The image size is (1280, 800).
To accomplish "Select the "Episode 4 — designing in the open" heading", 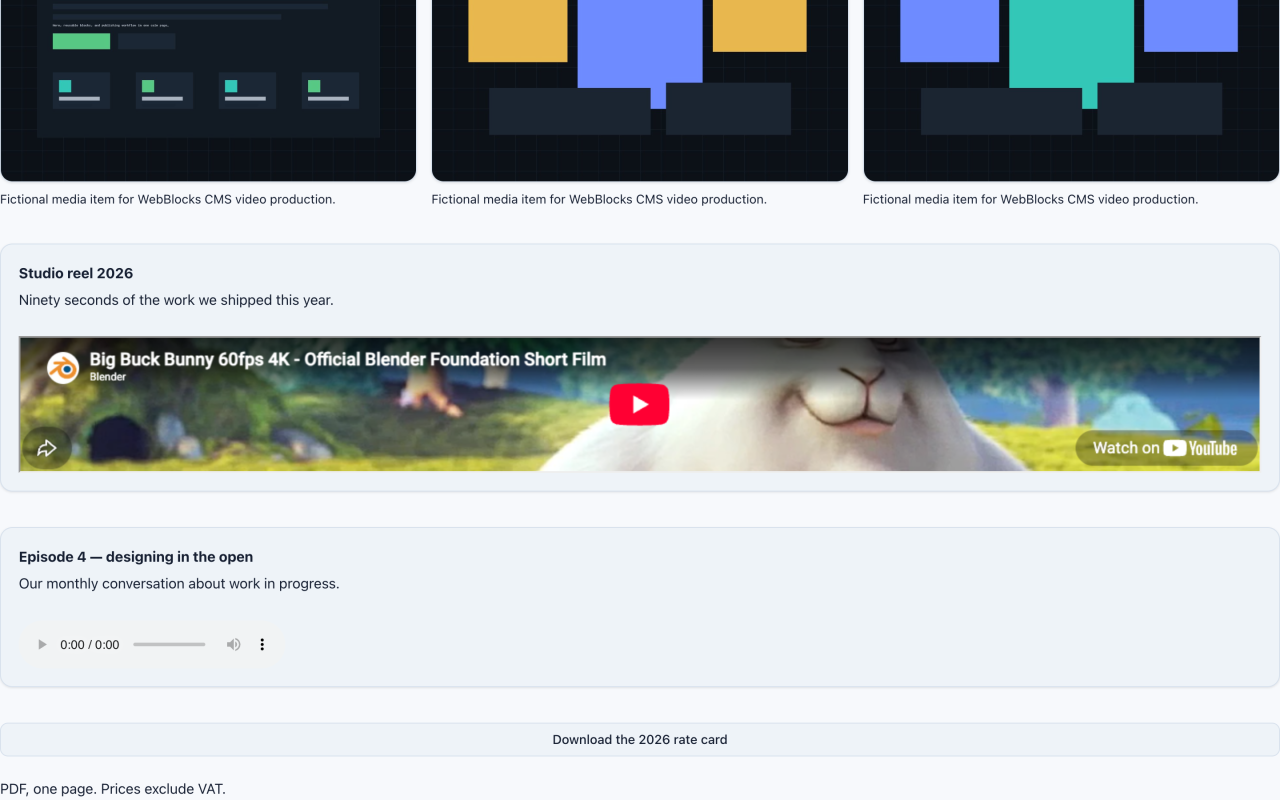I will pyautogui.click(x=136, y=557).
